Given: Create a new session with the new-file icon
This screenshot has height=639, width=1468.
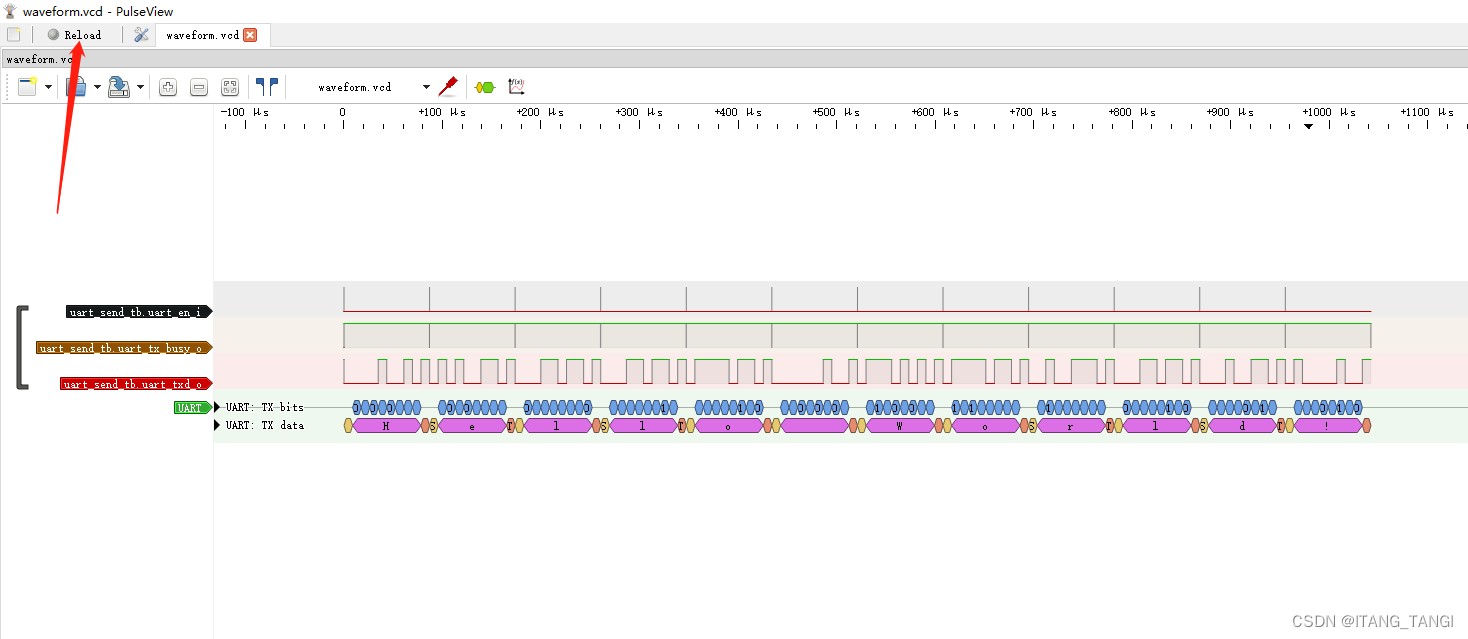Looking at the screenshot, I should point(26,87).
